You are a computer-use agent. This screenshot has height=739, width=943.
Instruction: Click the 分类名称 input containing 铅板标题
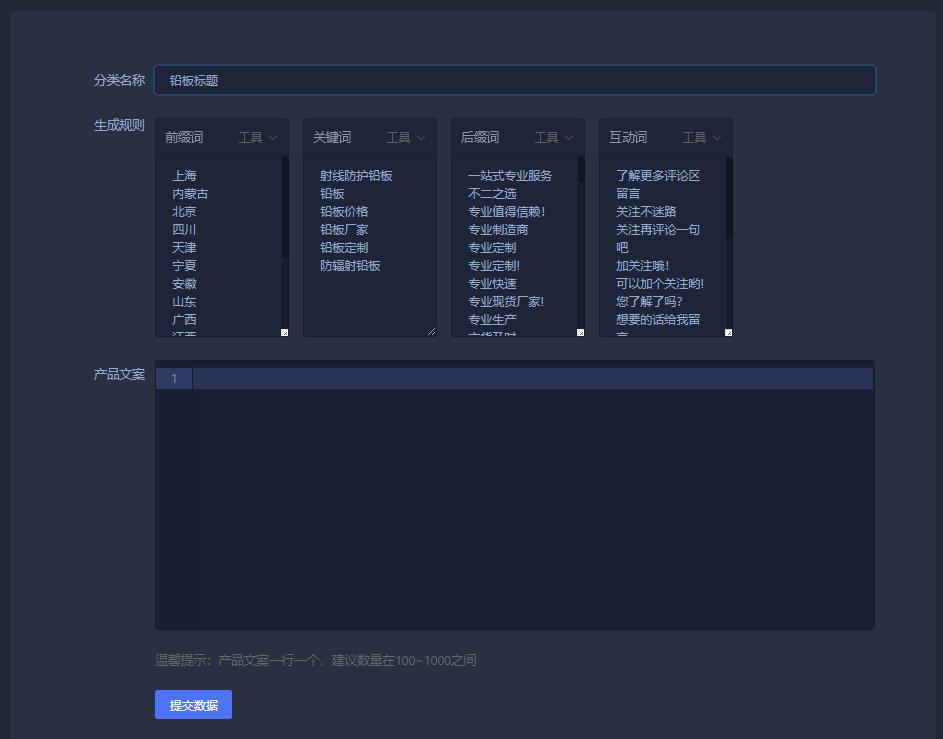[x=515, y=79]
